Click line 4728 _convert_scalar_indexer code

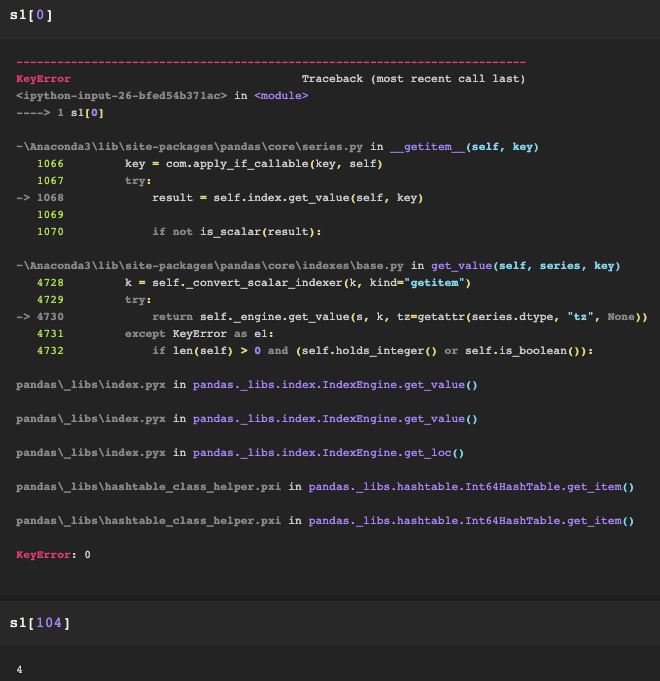pyautogui.click(x=298, y=283)
